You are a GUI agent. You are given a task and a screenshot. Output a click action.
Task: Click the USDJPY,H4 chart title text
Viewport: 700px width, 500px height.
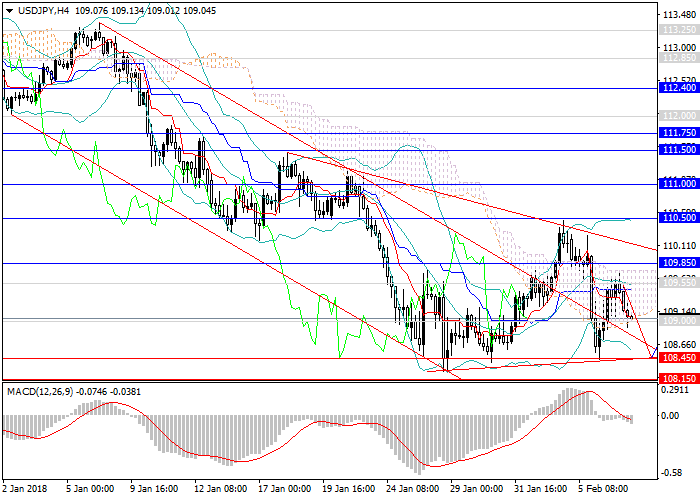[41, 10]
